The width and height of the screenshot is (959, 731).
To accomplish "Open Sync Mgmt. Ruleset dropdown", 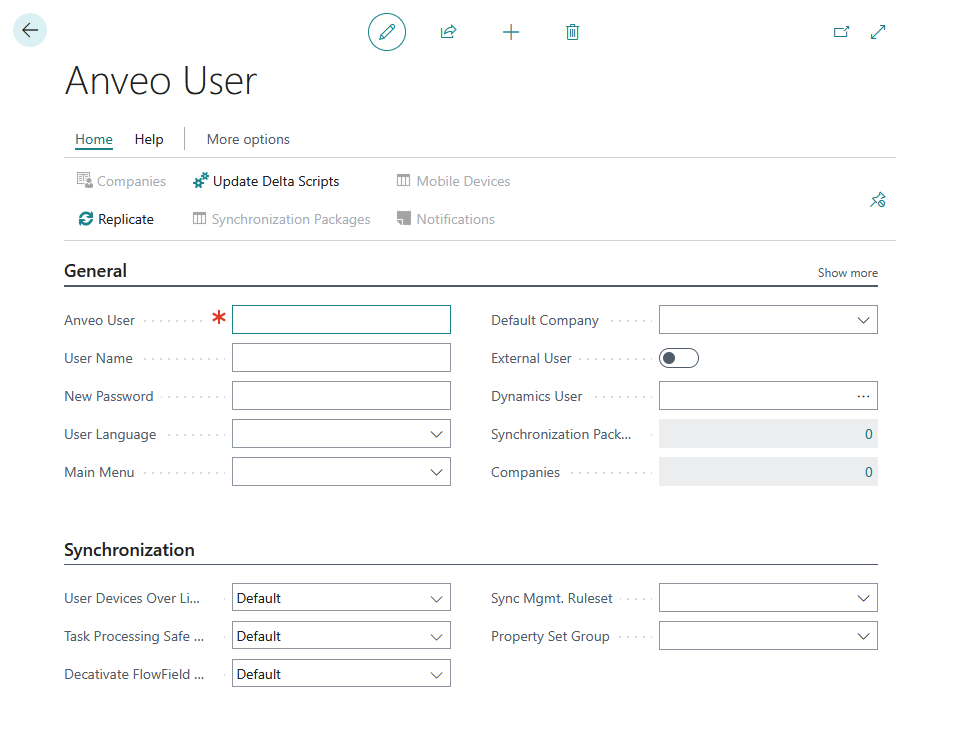I will coord(863,598).
